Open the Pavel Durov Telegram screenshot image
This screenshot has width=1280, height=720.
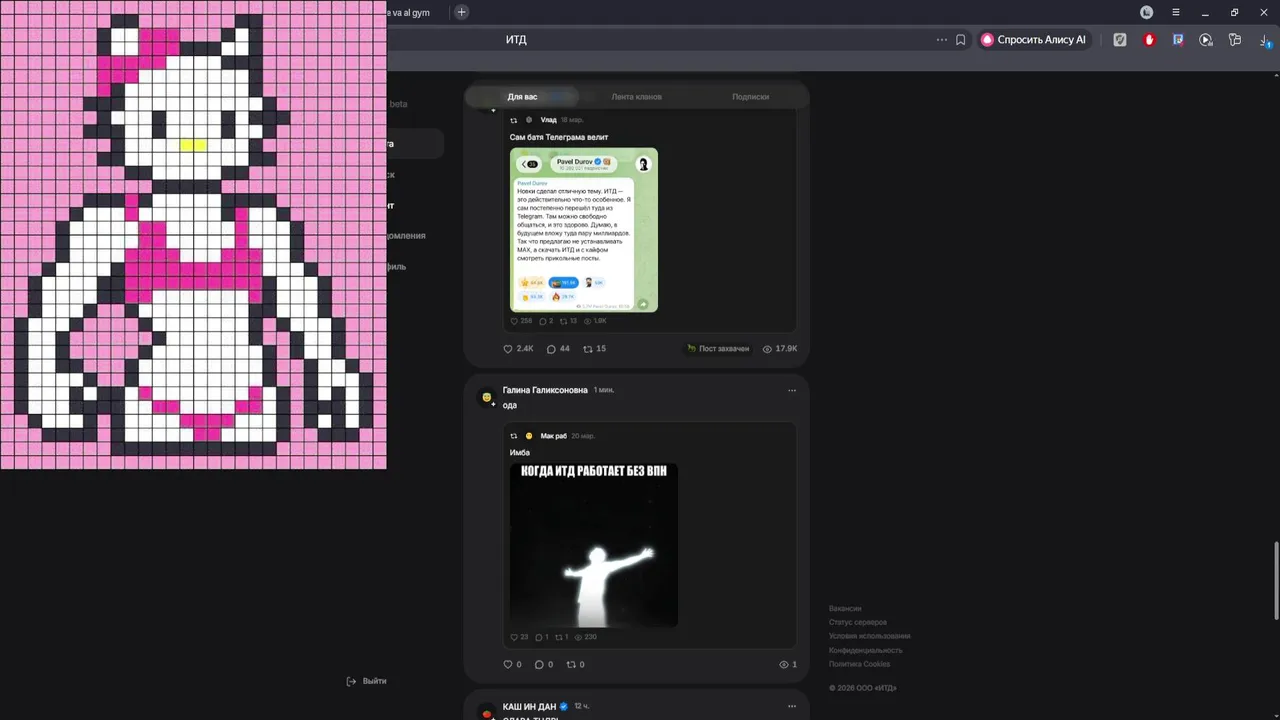[x=584, y=230]
